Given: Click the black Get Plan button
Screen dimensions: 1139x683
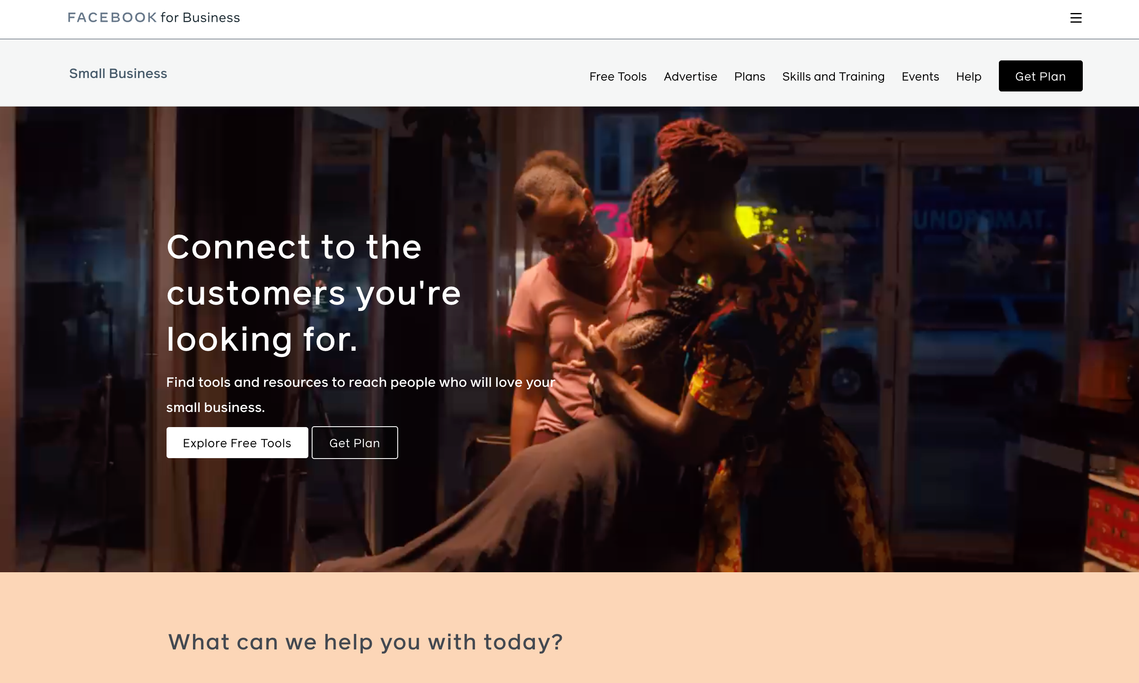Looking at the screenshot, I should coord(1040,76).
